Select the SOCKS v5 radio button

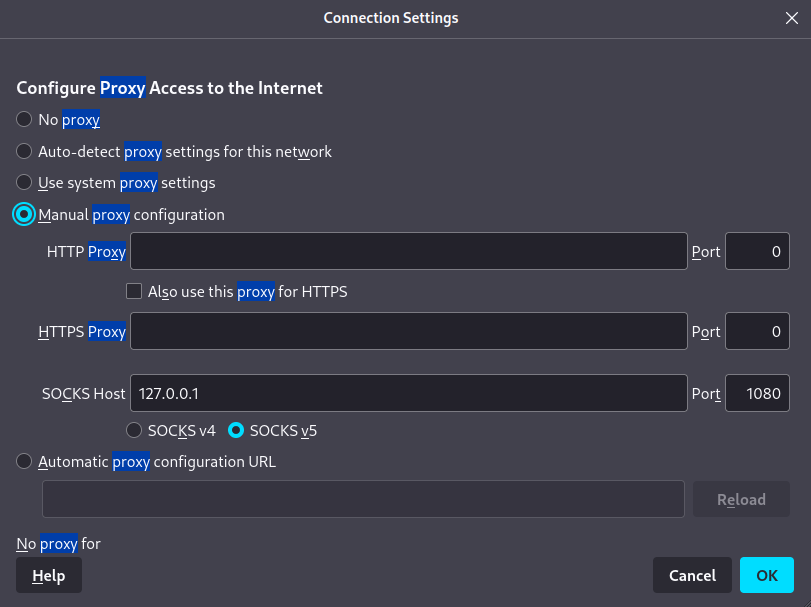pyautogui.click(x=236, y=431)
